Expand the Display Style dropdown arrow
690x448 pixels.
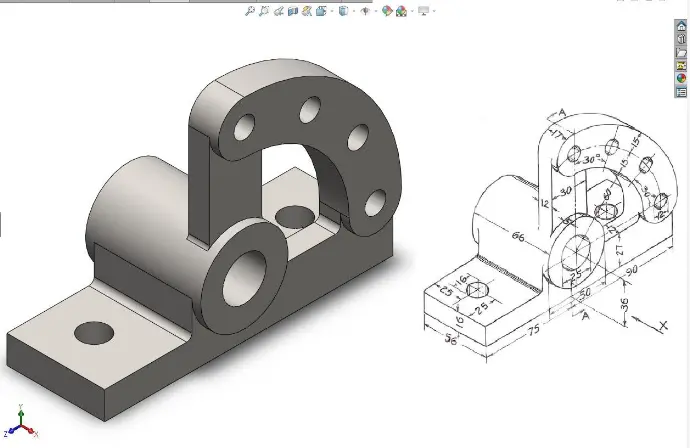[x=354, y=11]
